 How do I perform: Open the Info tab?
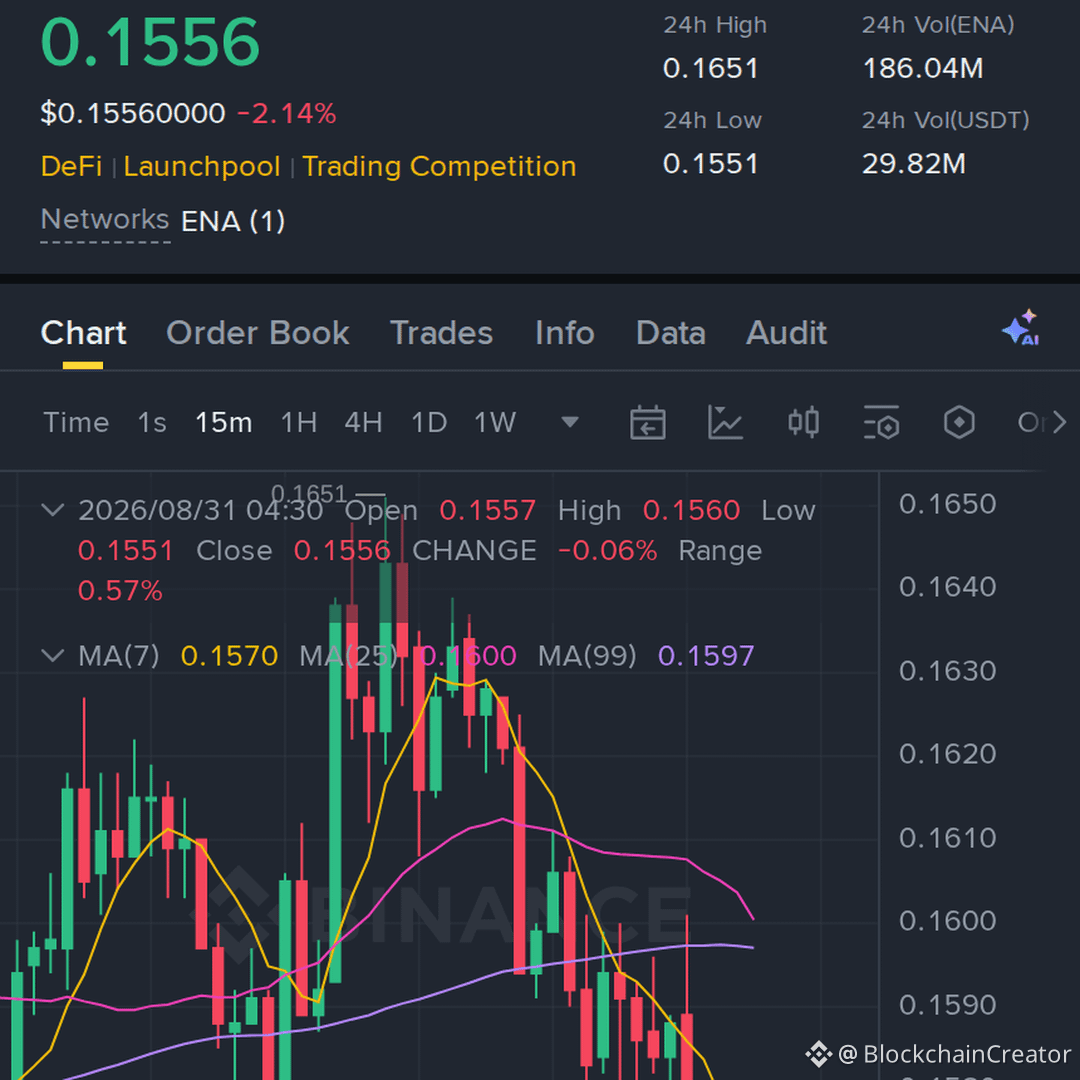(565, 333)
